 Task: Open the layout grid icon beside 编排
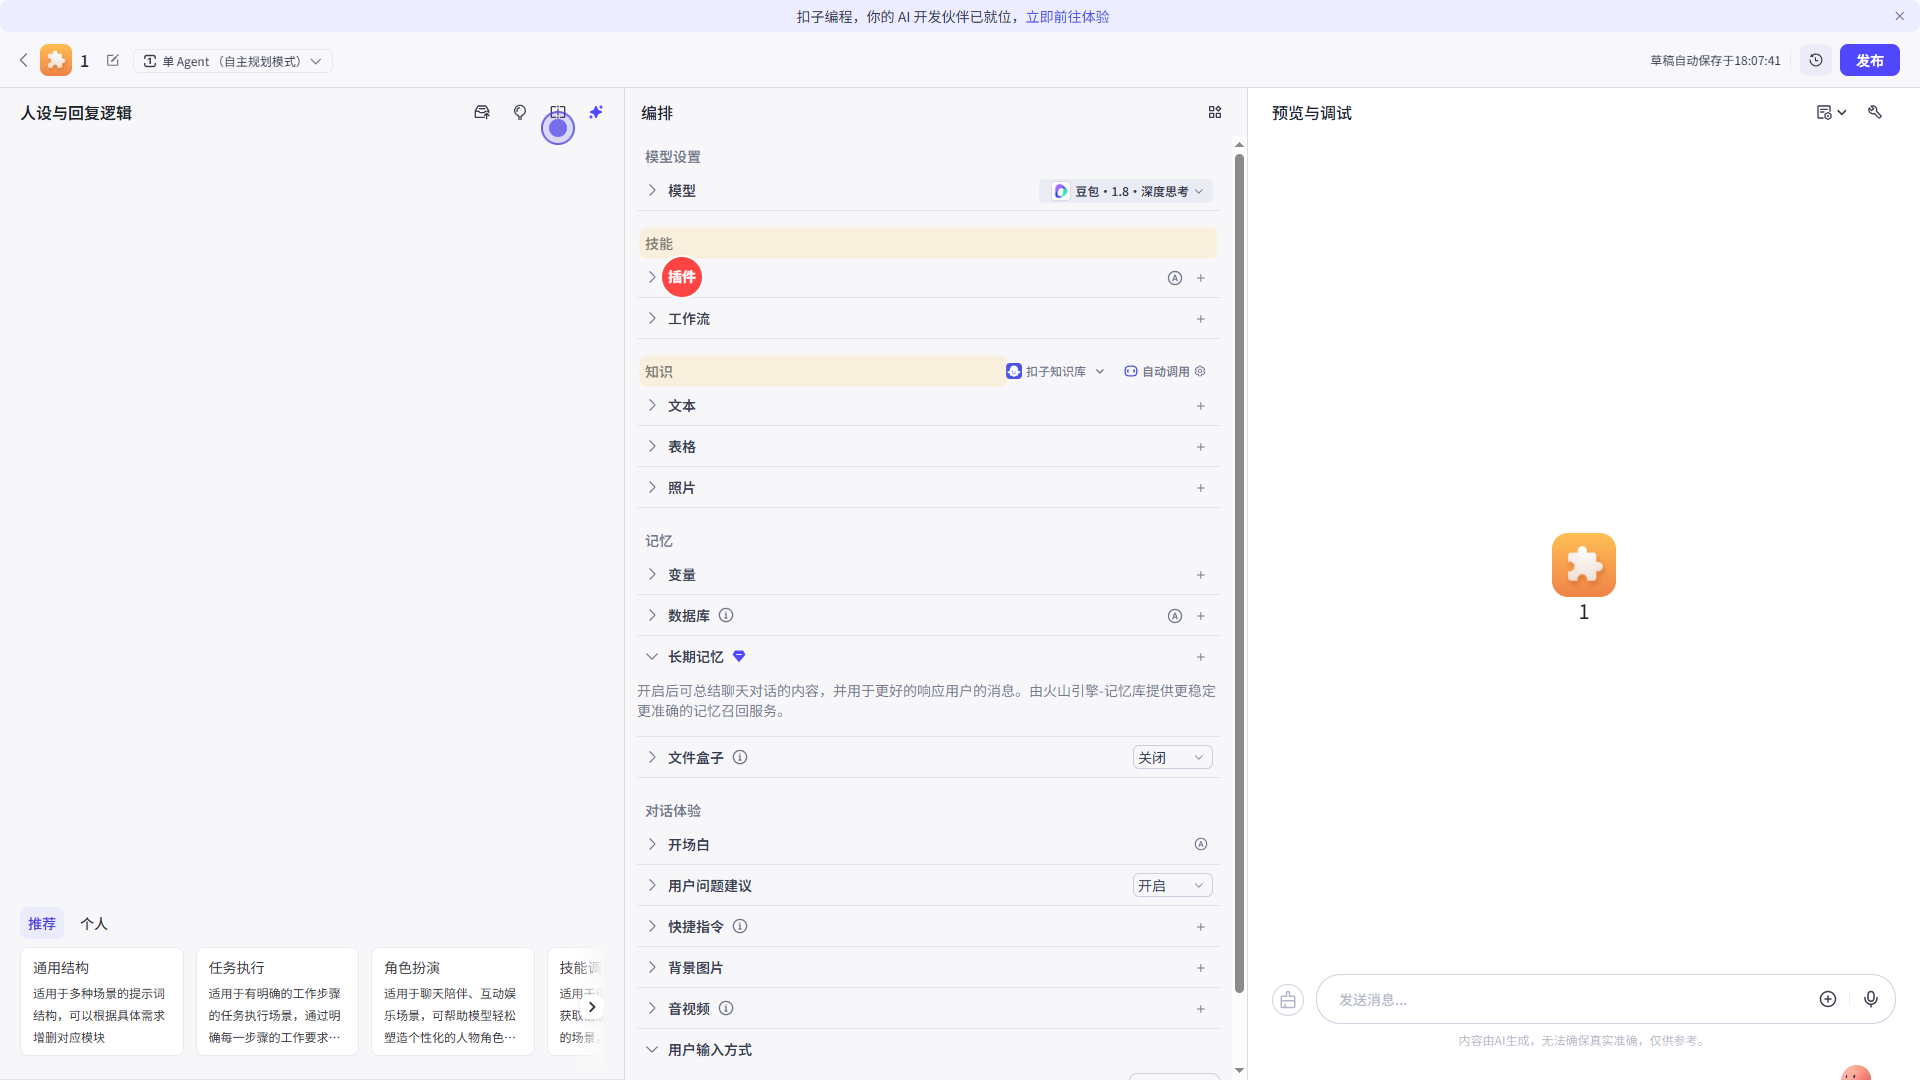coord(1214,112)
